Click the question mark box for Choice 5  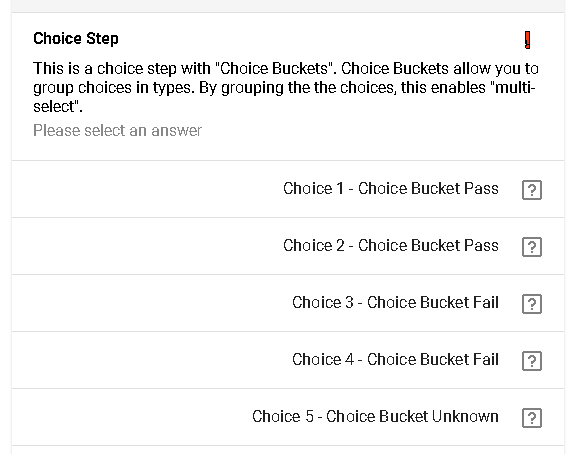point(532,418)
